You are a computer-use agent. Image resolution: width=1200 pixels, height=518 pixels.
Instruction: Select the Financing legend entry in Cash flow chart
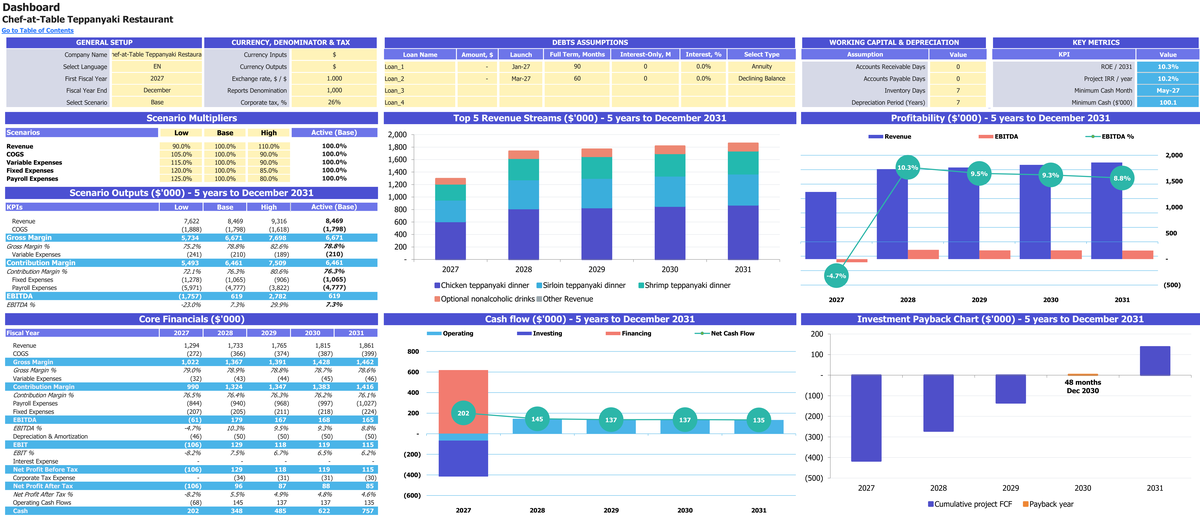click(620, 333)
